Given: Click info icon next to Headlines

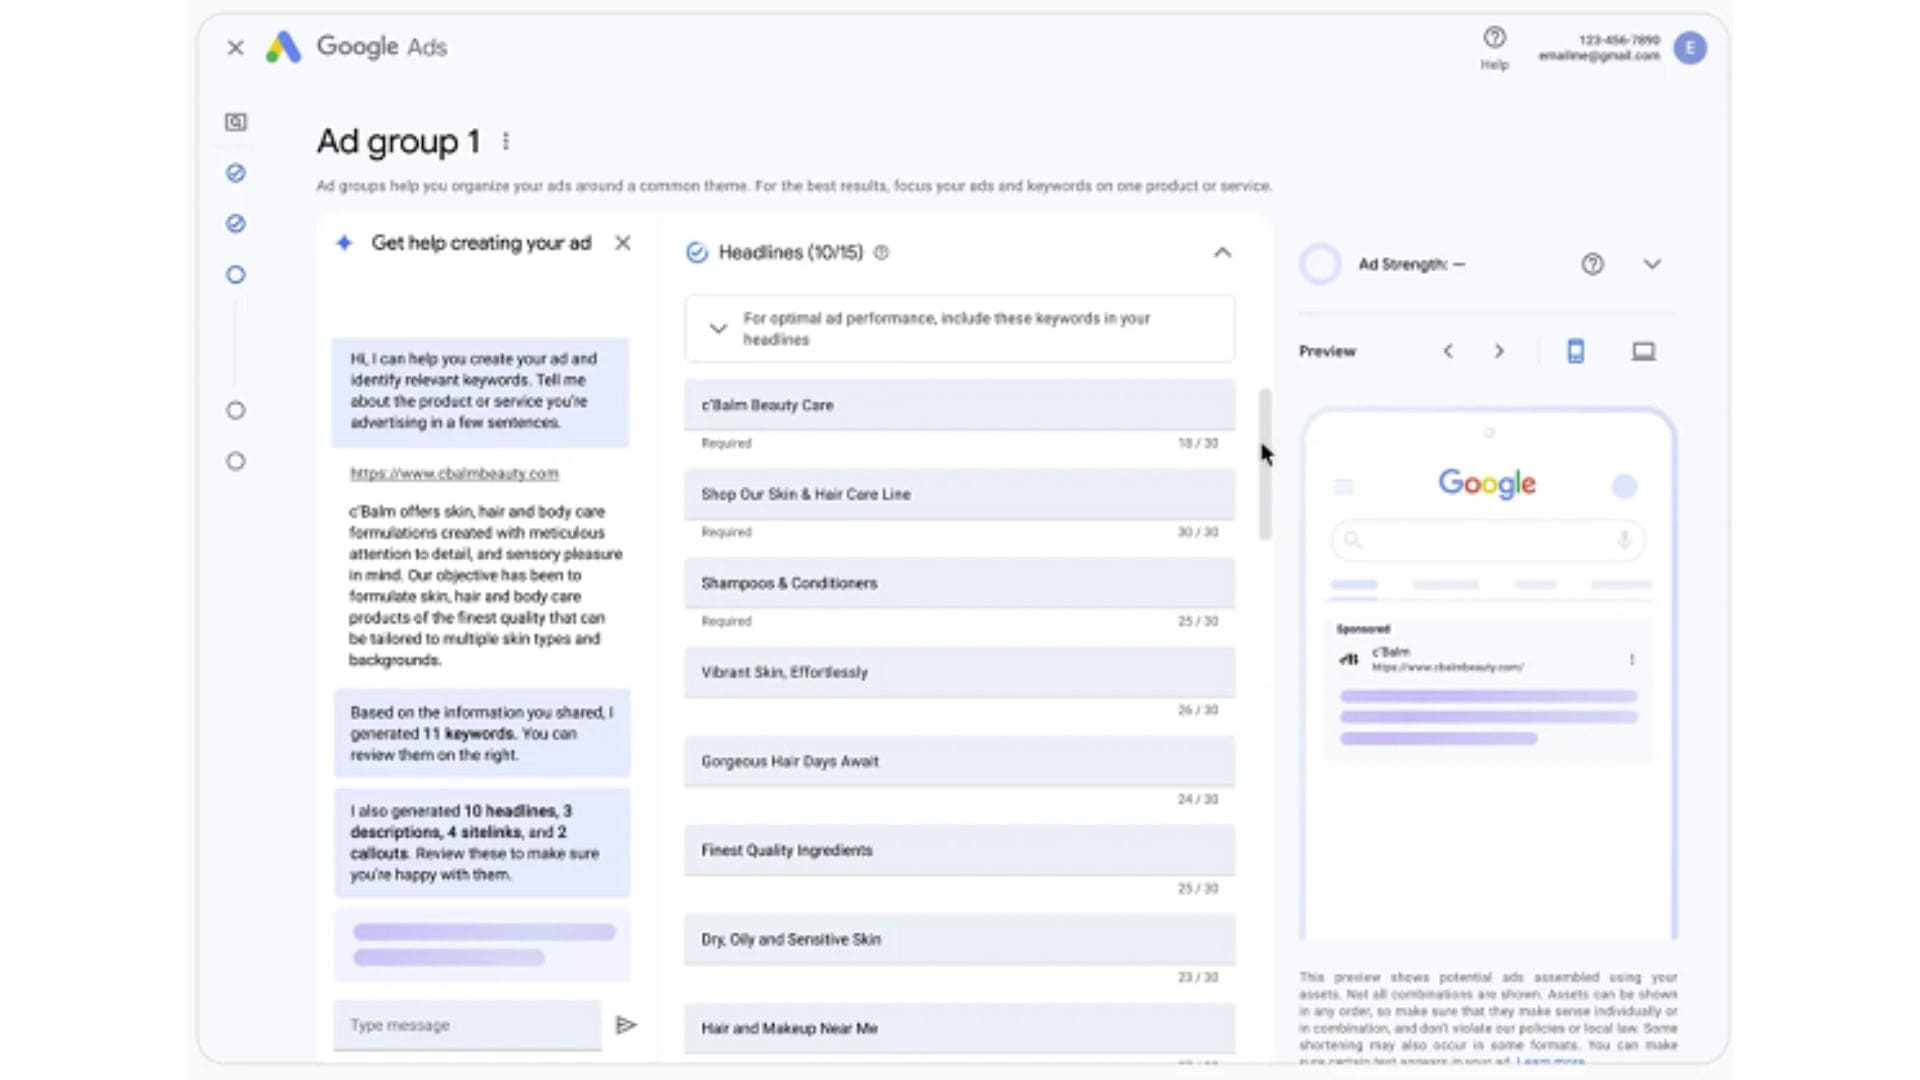Looking at the screenshot, I should pos(881,253).
